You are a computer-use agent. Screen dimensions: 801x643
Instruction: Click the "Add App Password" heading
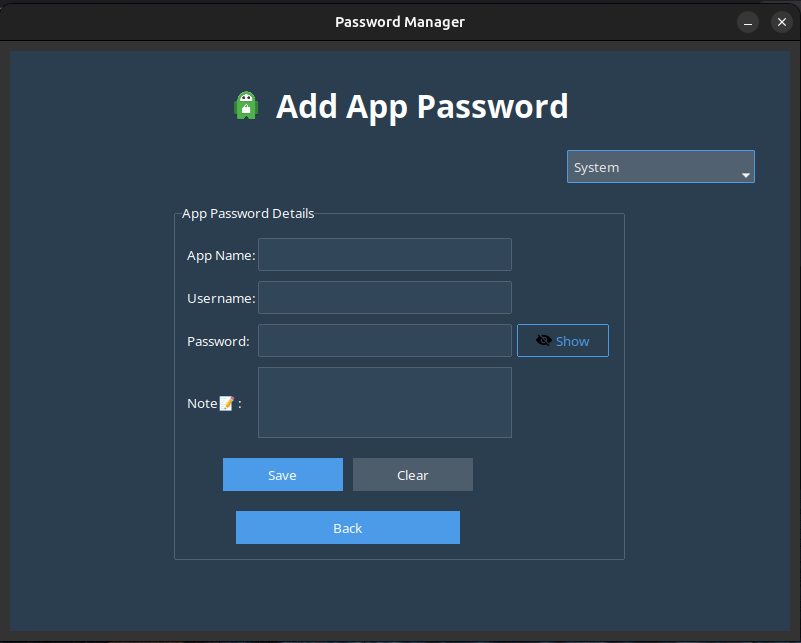421,106
